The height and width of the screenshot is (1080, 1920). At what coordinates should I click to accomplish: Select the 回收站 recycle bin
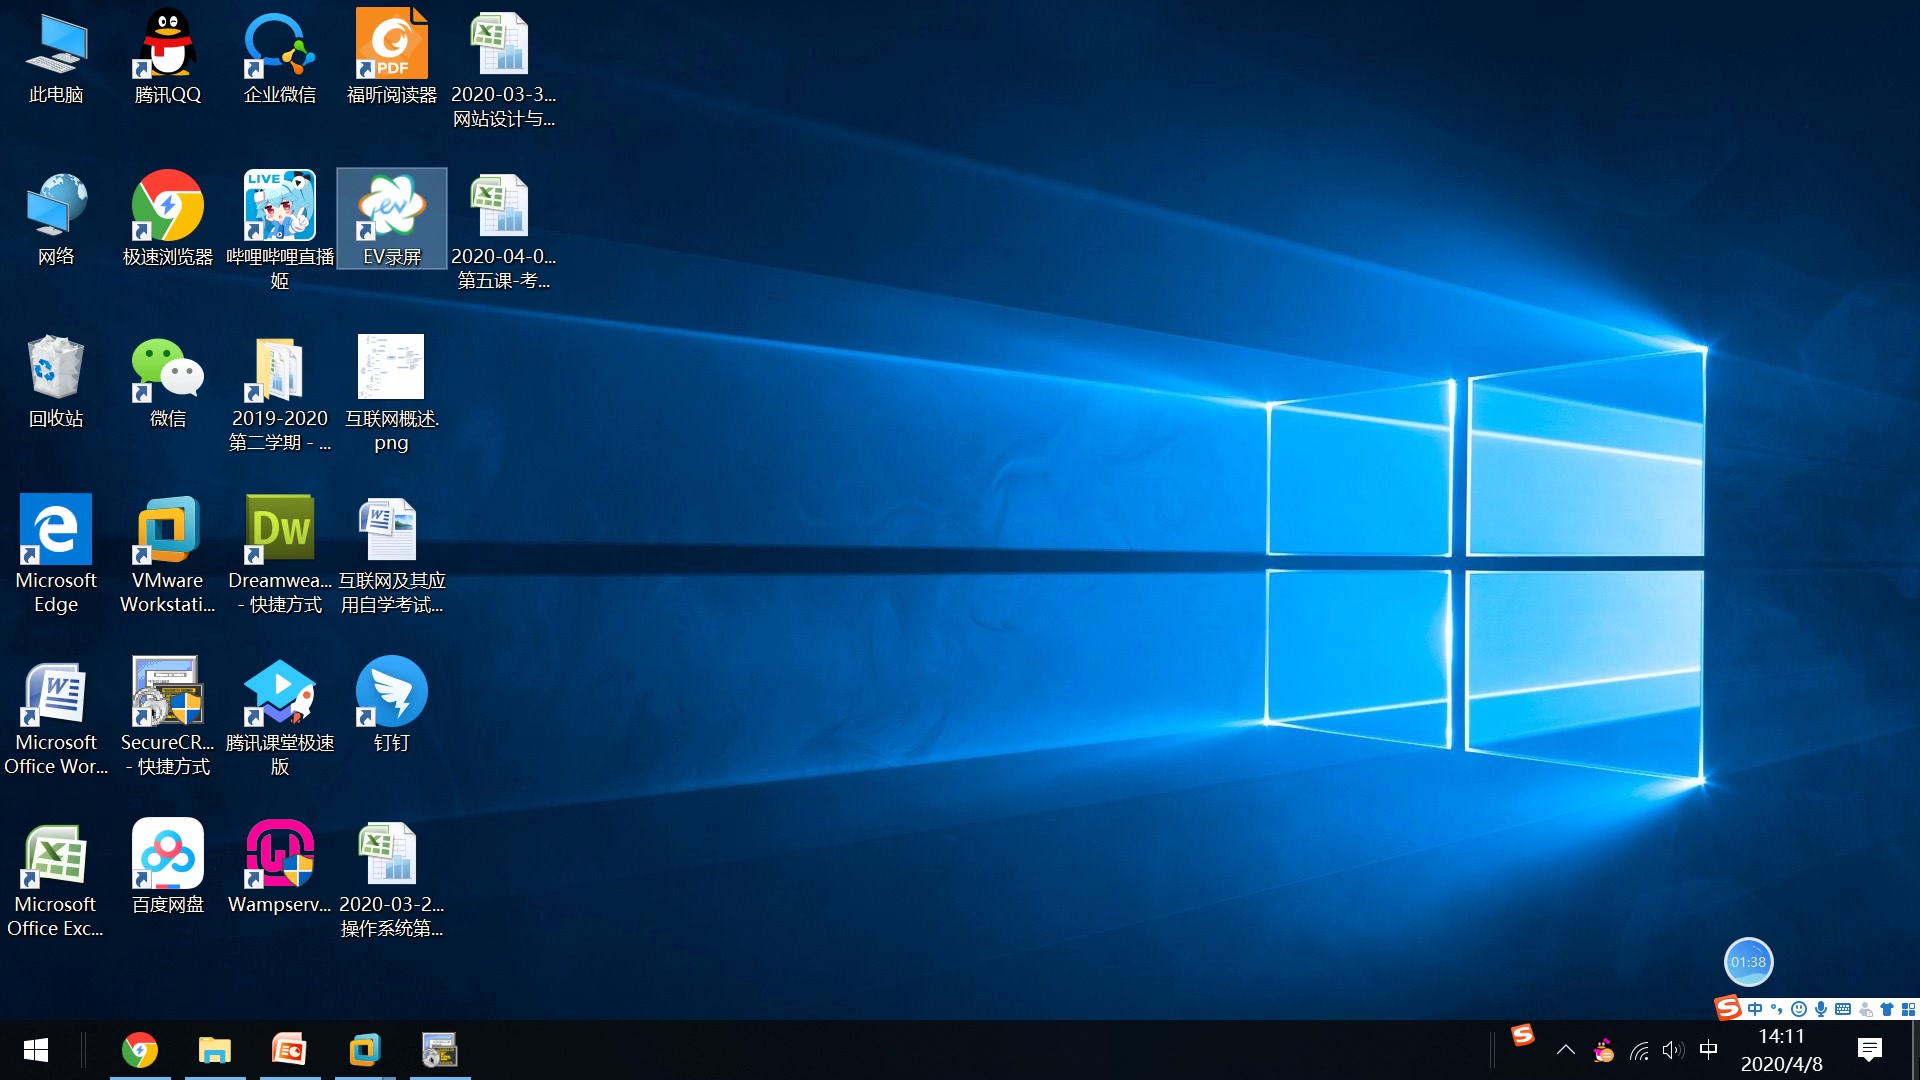tap(56, 382)
